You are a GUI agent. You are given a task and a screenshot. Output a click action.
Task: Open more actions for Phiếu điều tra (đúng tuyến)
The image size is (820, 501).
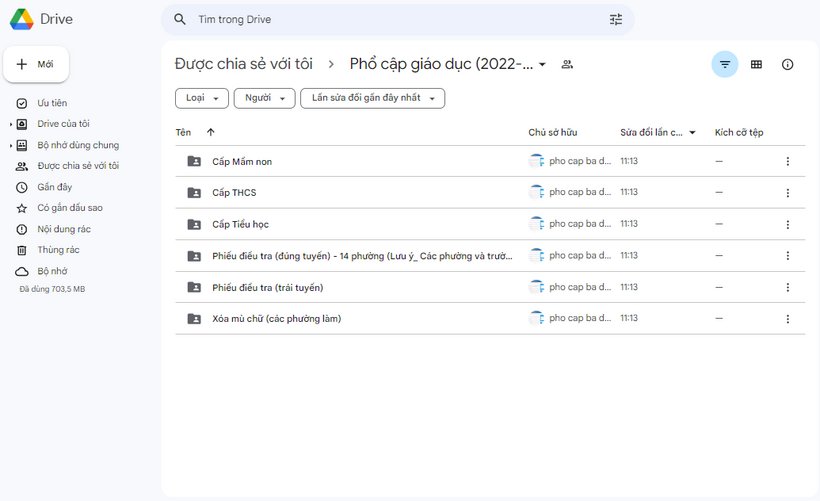tap(788, 256)
